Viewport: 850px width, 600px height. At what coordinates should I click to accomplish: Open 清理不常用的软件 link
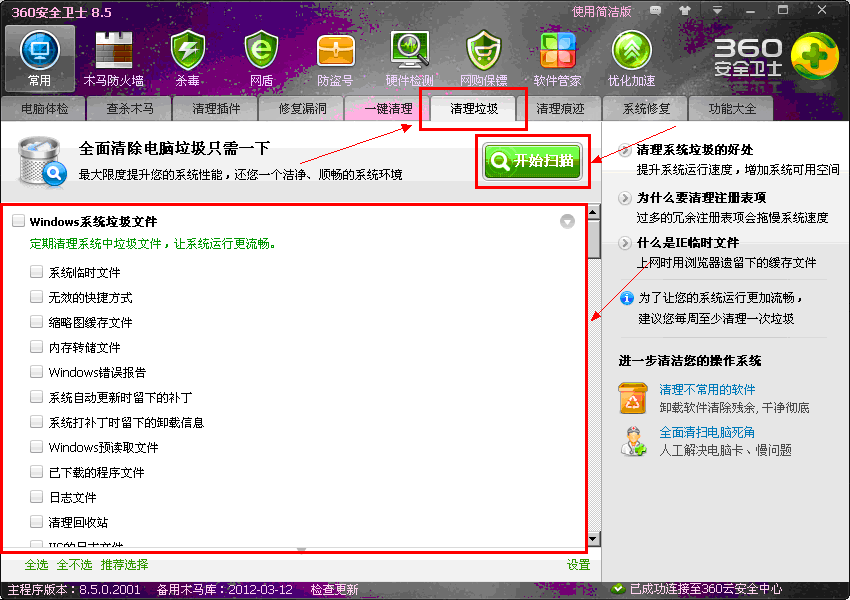(707, 389)
